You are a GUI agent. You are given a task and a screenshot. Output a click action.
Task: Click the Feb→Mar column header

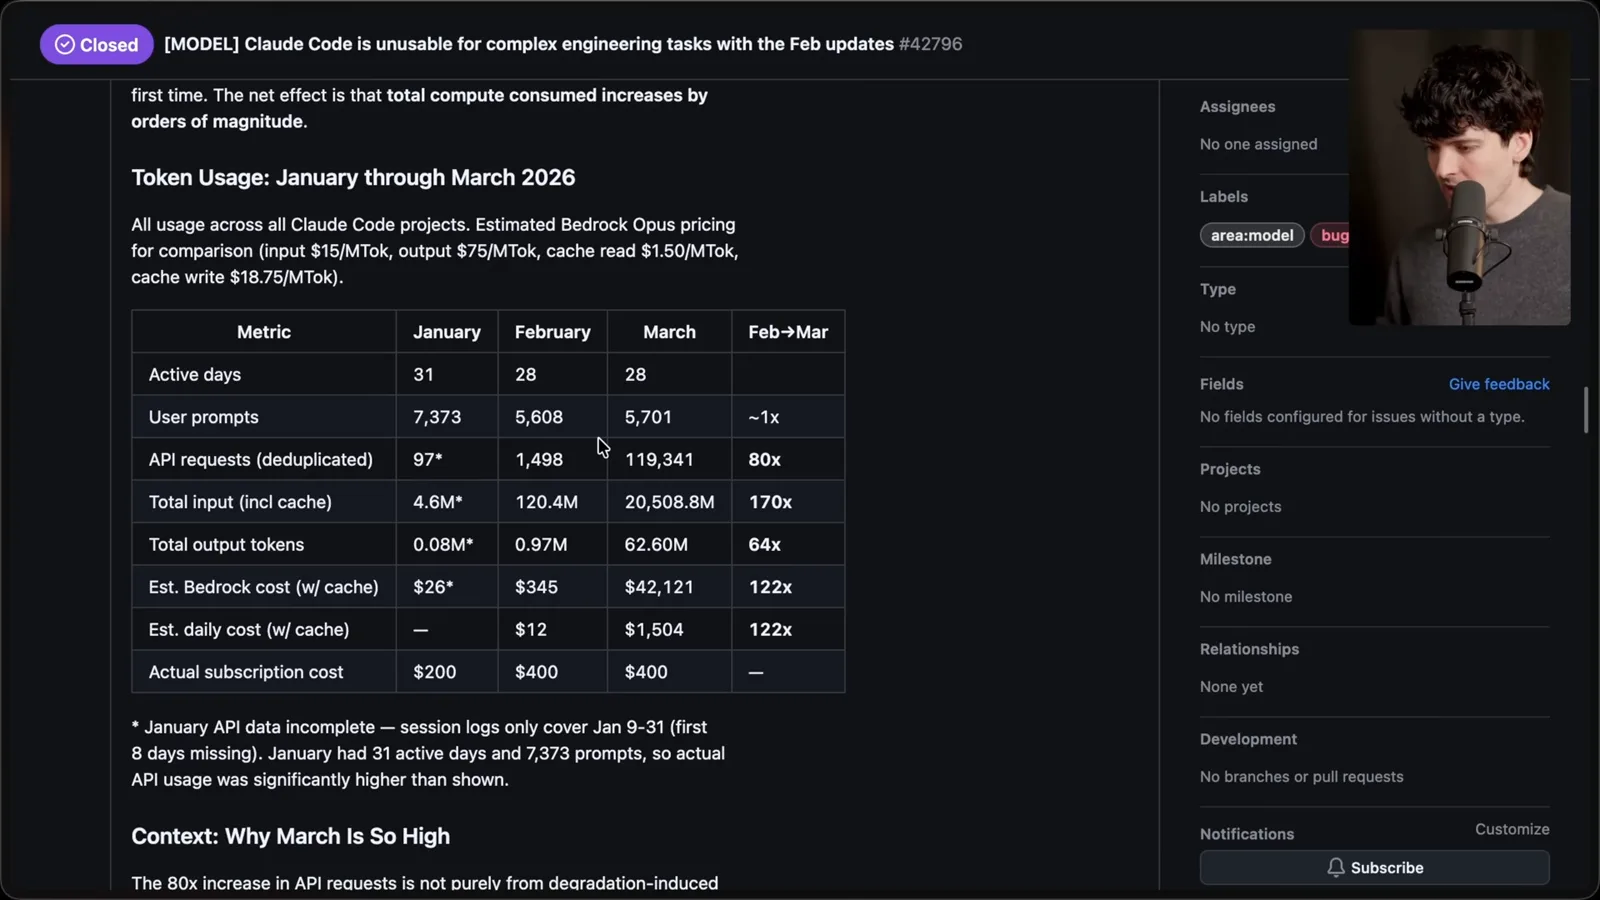click(788, 332)
